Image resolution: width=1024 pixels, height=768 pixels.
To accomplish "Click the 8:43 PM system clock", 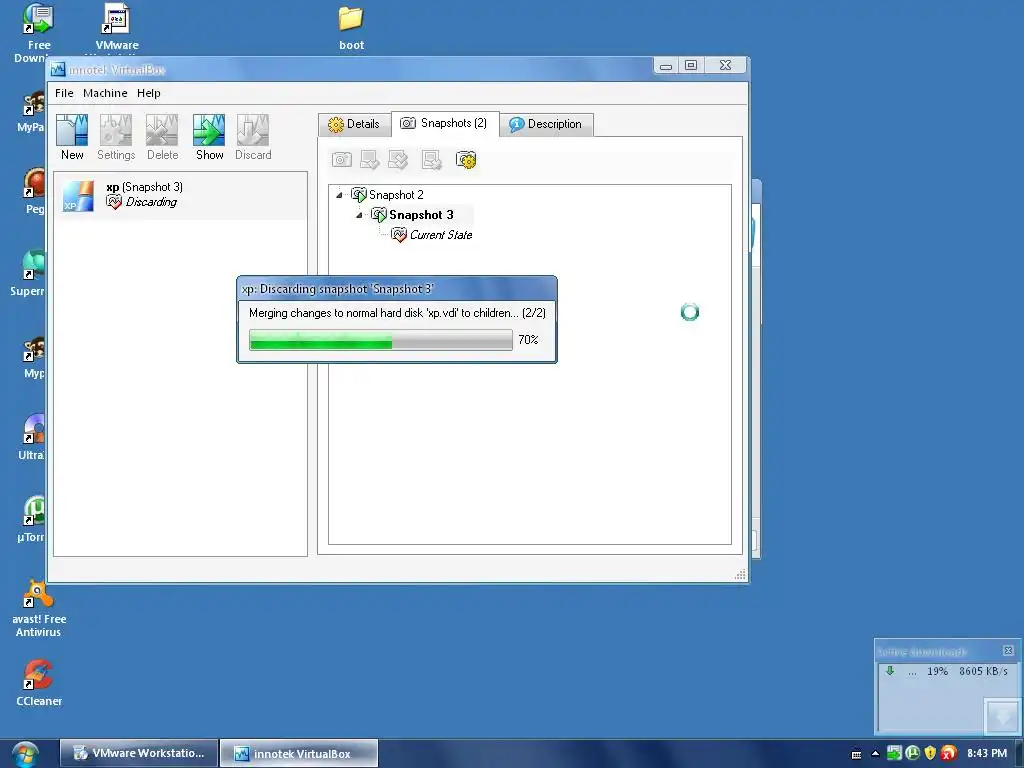I will click(x=987, y=753).
